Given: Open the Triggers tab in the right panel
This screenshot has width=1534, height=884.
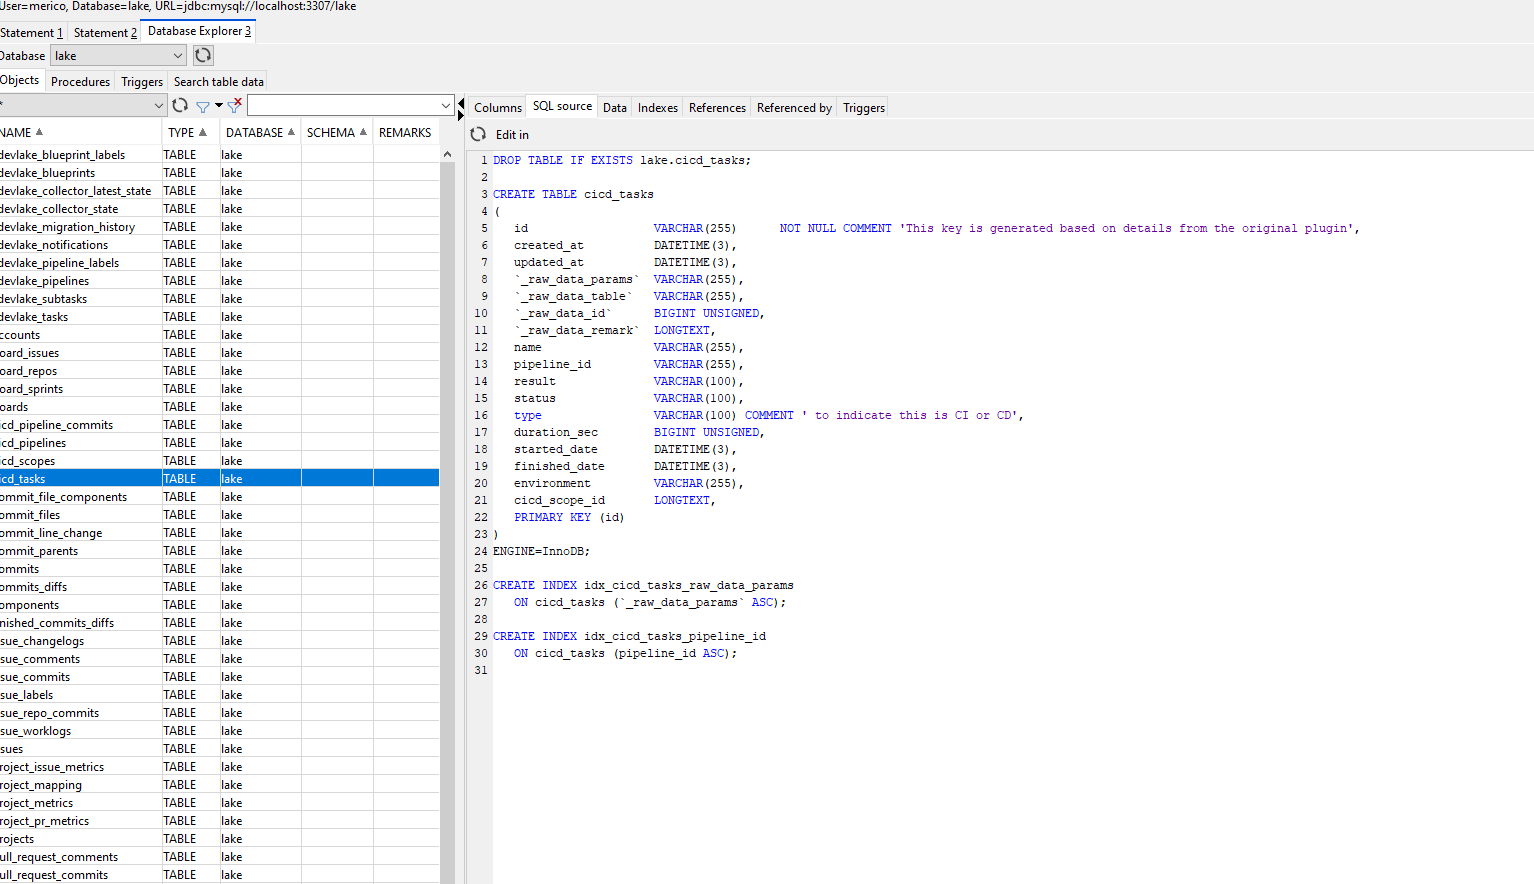Looking at the screenshot, I should pos(864,107).
